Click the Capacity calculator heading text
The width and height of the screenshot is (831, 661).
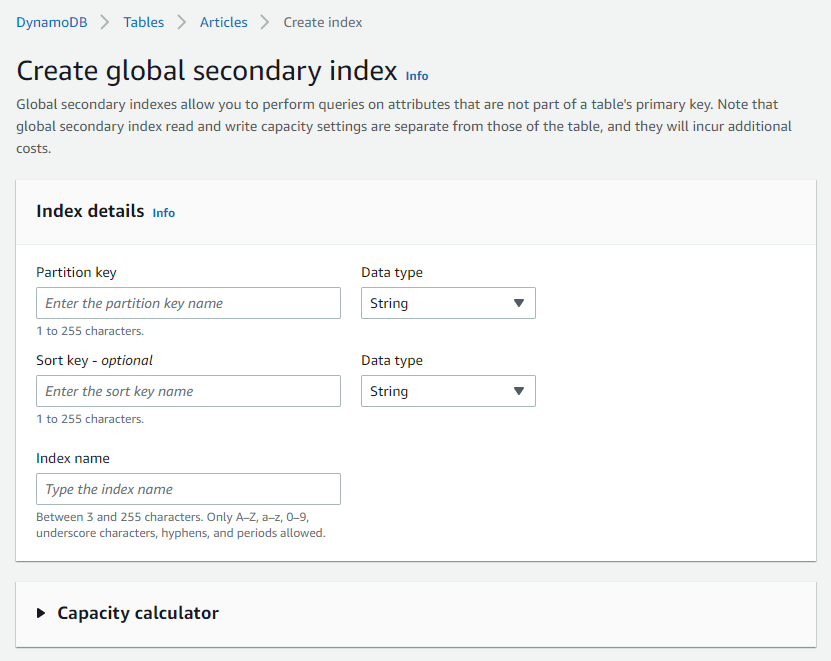138,613
